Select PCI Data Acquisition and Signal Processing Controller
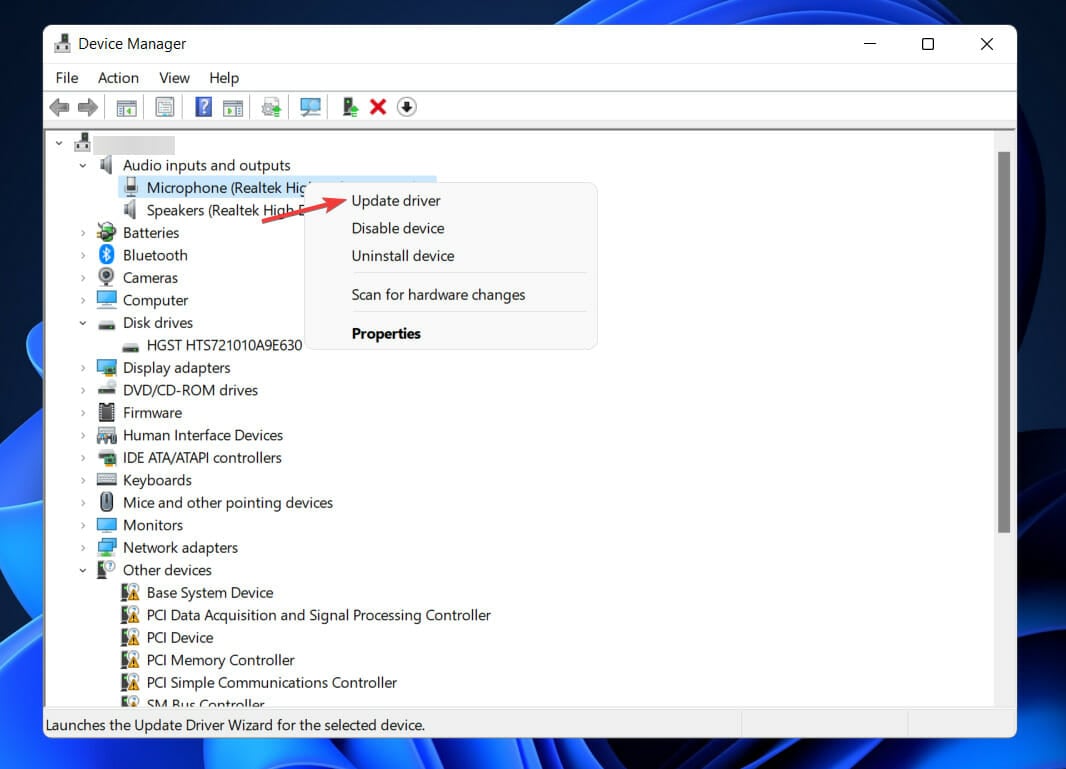This screenshot has width=1066, height=769. (318, 615)
